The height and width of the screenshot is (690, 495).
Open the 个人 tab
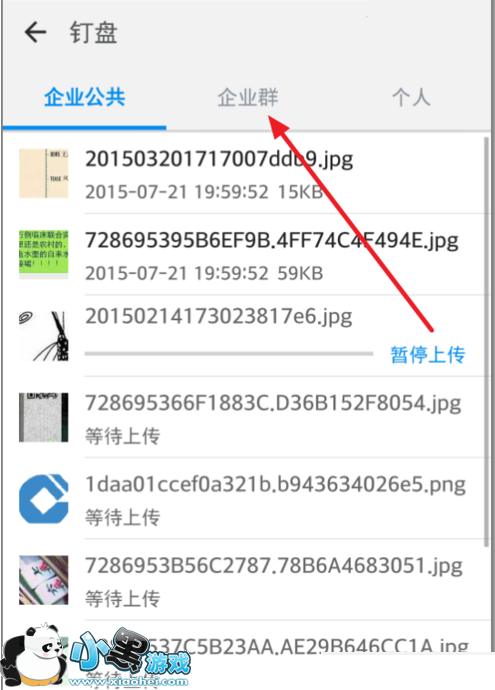tap(411, 97)
